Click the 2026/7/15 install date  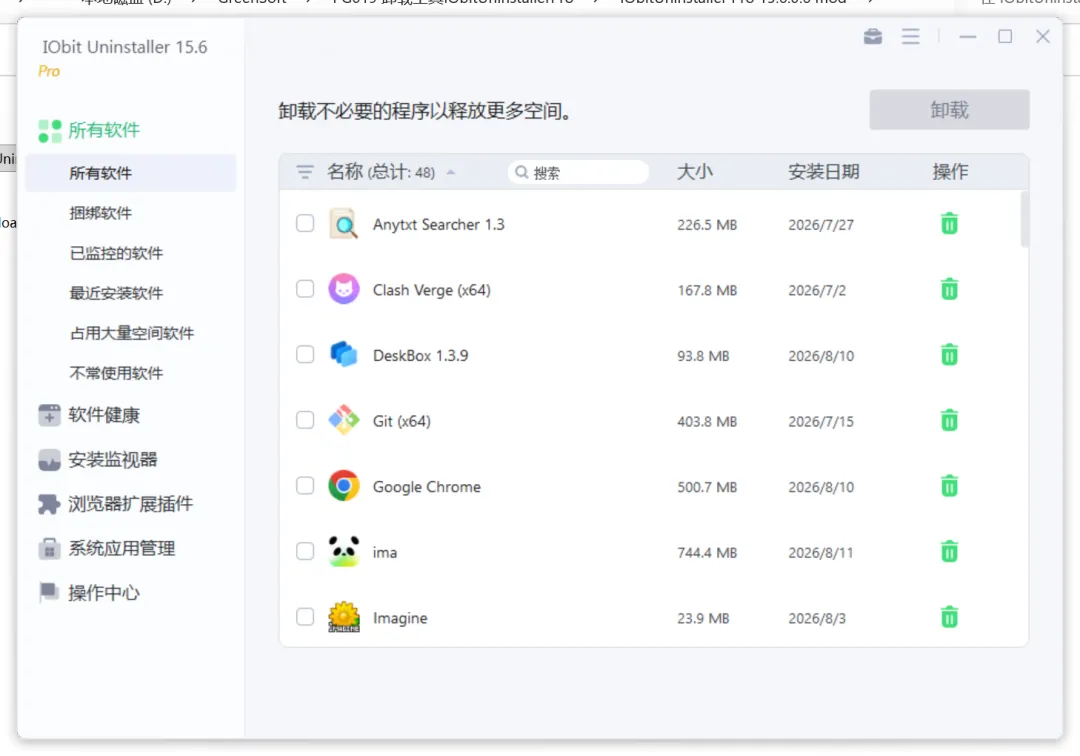pyautogui.click(x=821, y=421)
